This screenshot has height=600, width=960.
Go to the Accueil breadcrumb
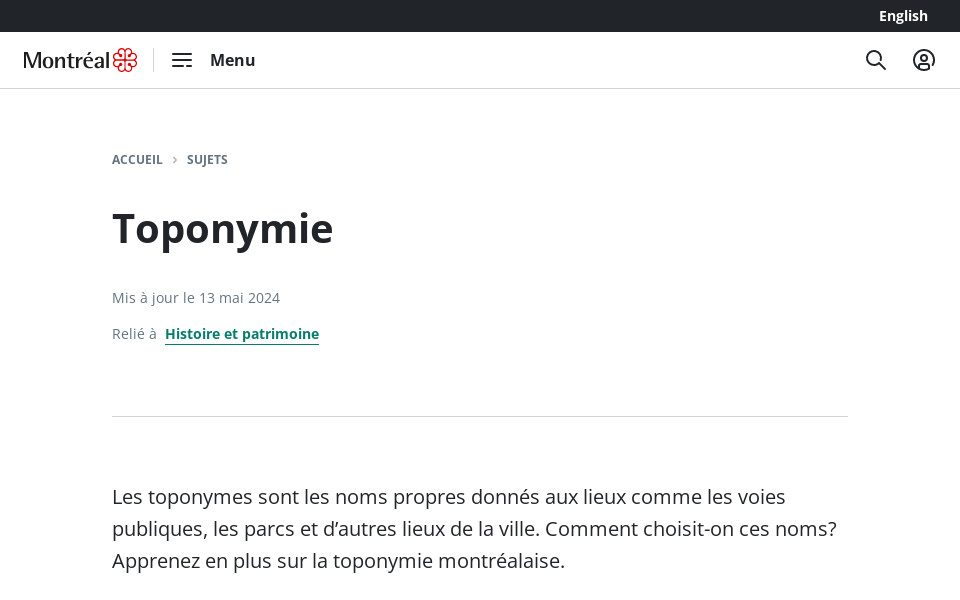[x=137, y=160]
